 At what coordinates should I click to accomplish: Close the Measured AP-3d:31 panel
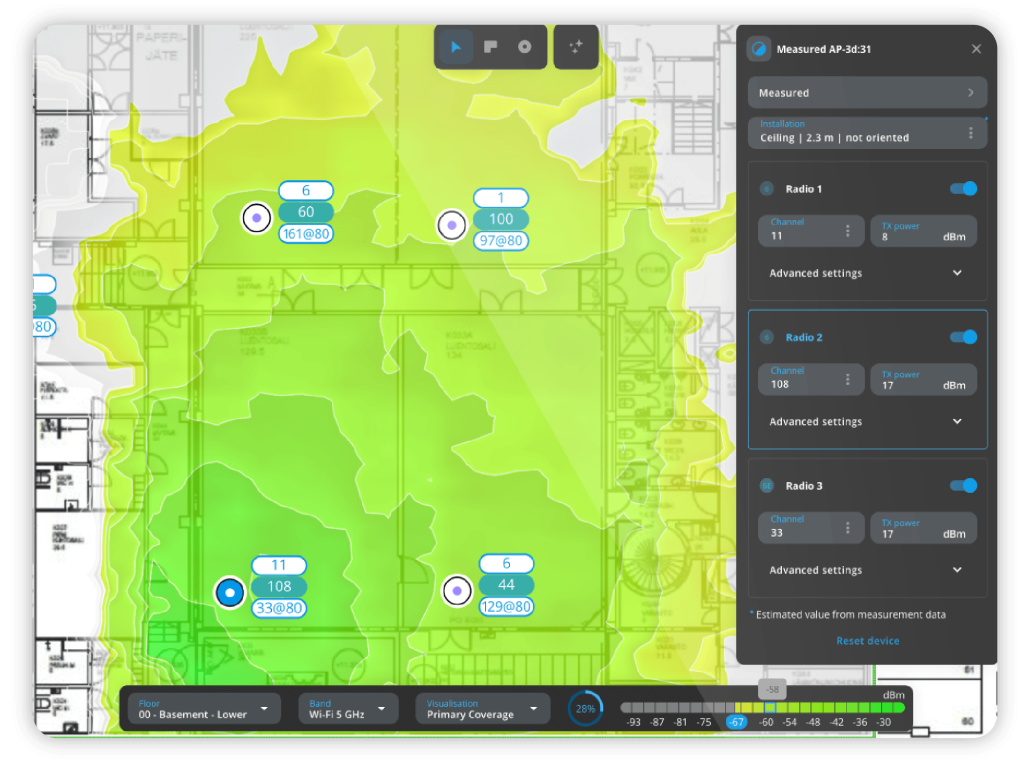tap(976, 49)
